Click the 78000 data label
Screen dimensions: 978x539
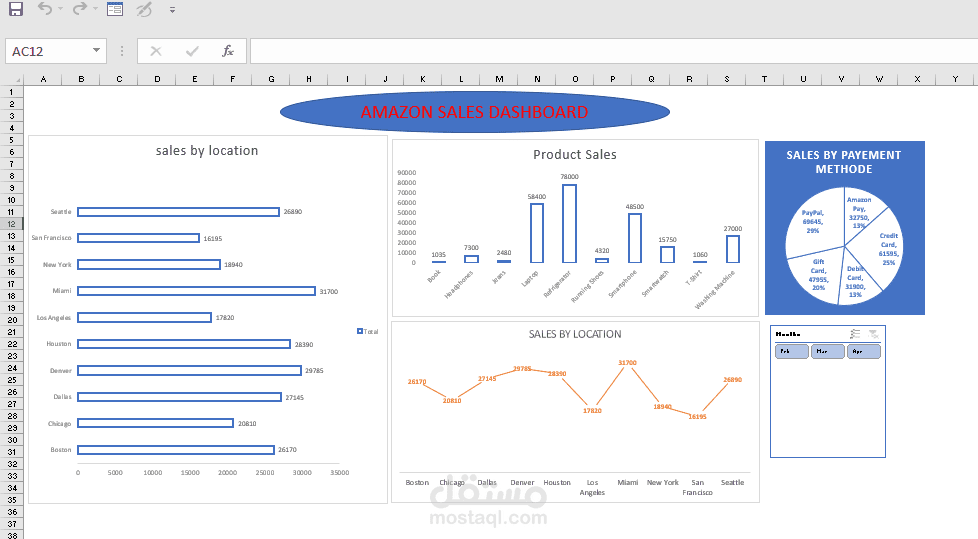coord(569,177)
